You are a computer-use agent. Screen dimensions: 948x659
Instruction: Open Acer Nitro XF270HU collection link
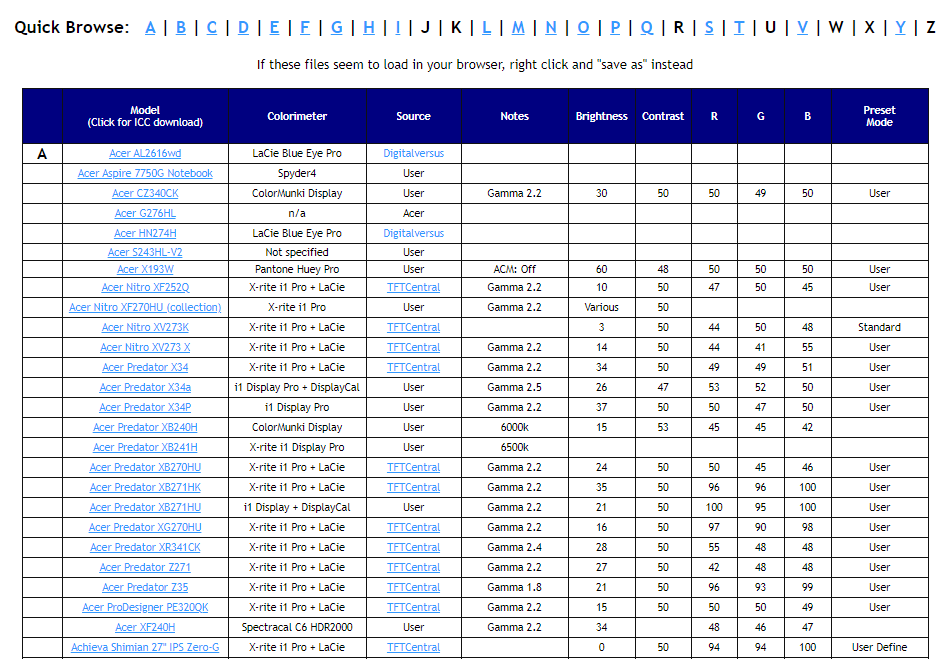(x=145, y=308)
